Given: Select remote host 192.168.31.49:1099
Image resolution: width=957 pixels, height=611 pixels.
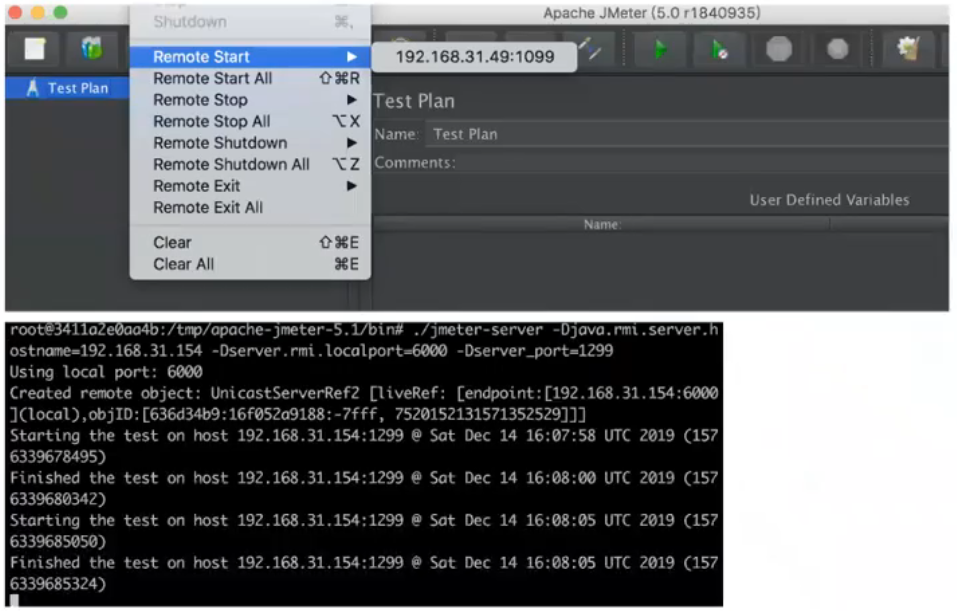Looking at the screenshot, I should 474,57.
